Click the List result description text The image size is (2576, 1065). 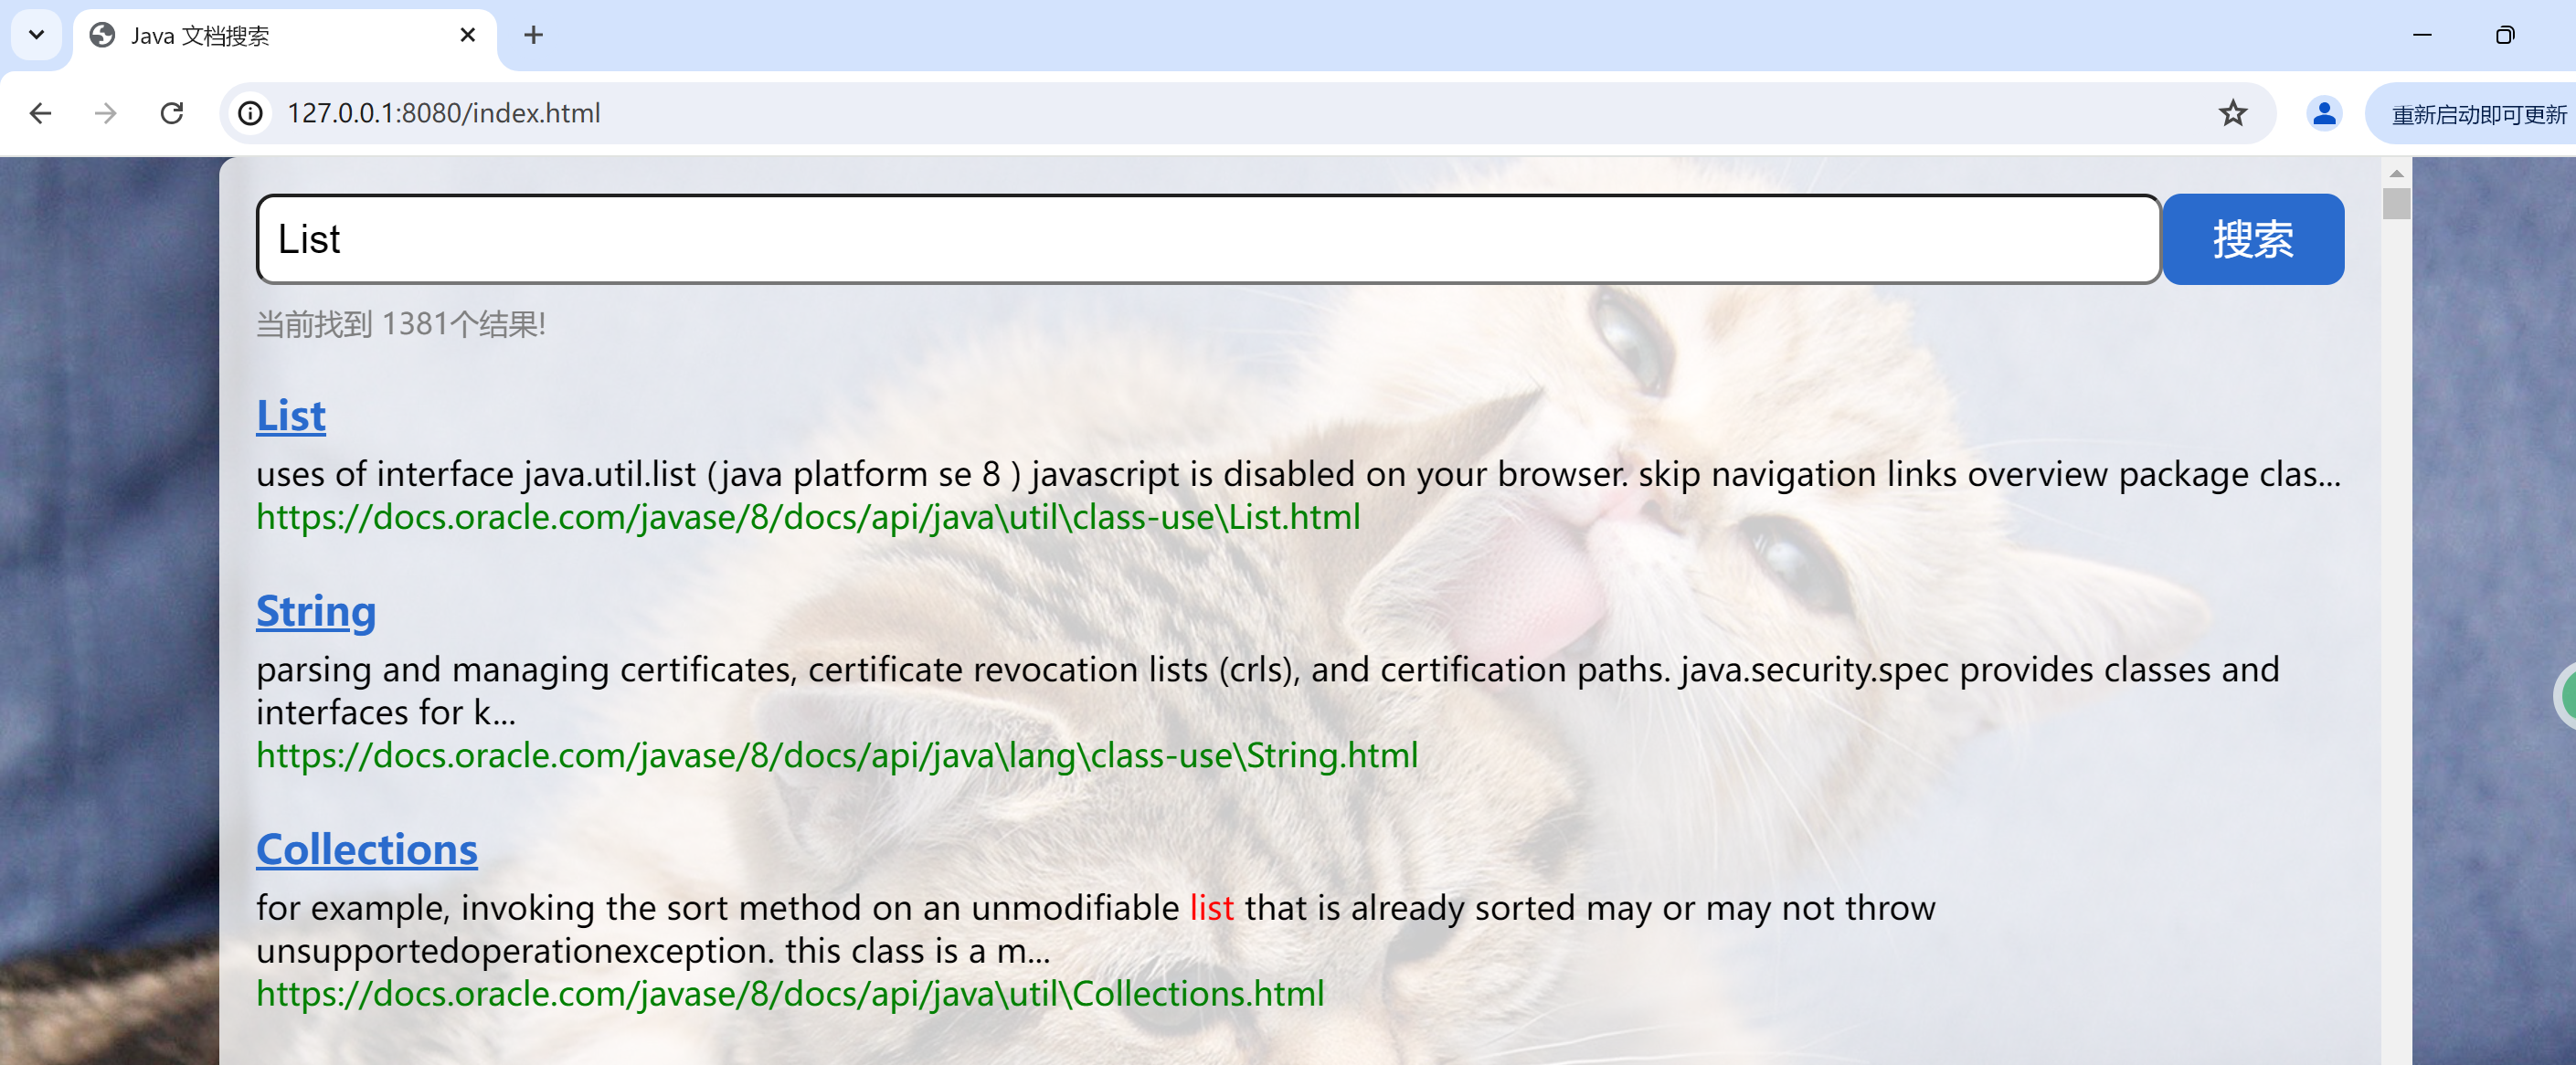[x=1298, y=474]
